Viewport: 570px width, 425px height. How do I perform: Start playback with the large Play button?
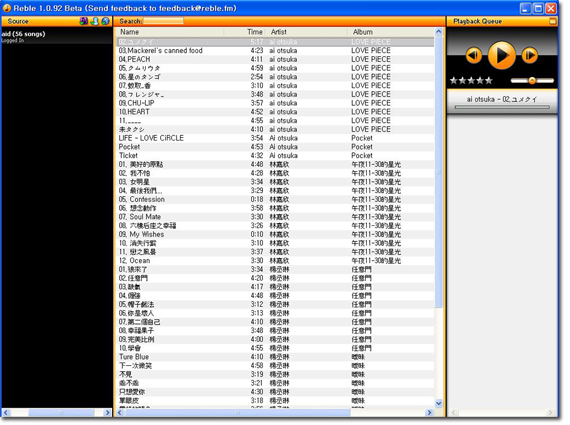point(502,55)
